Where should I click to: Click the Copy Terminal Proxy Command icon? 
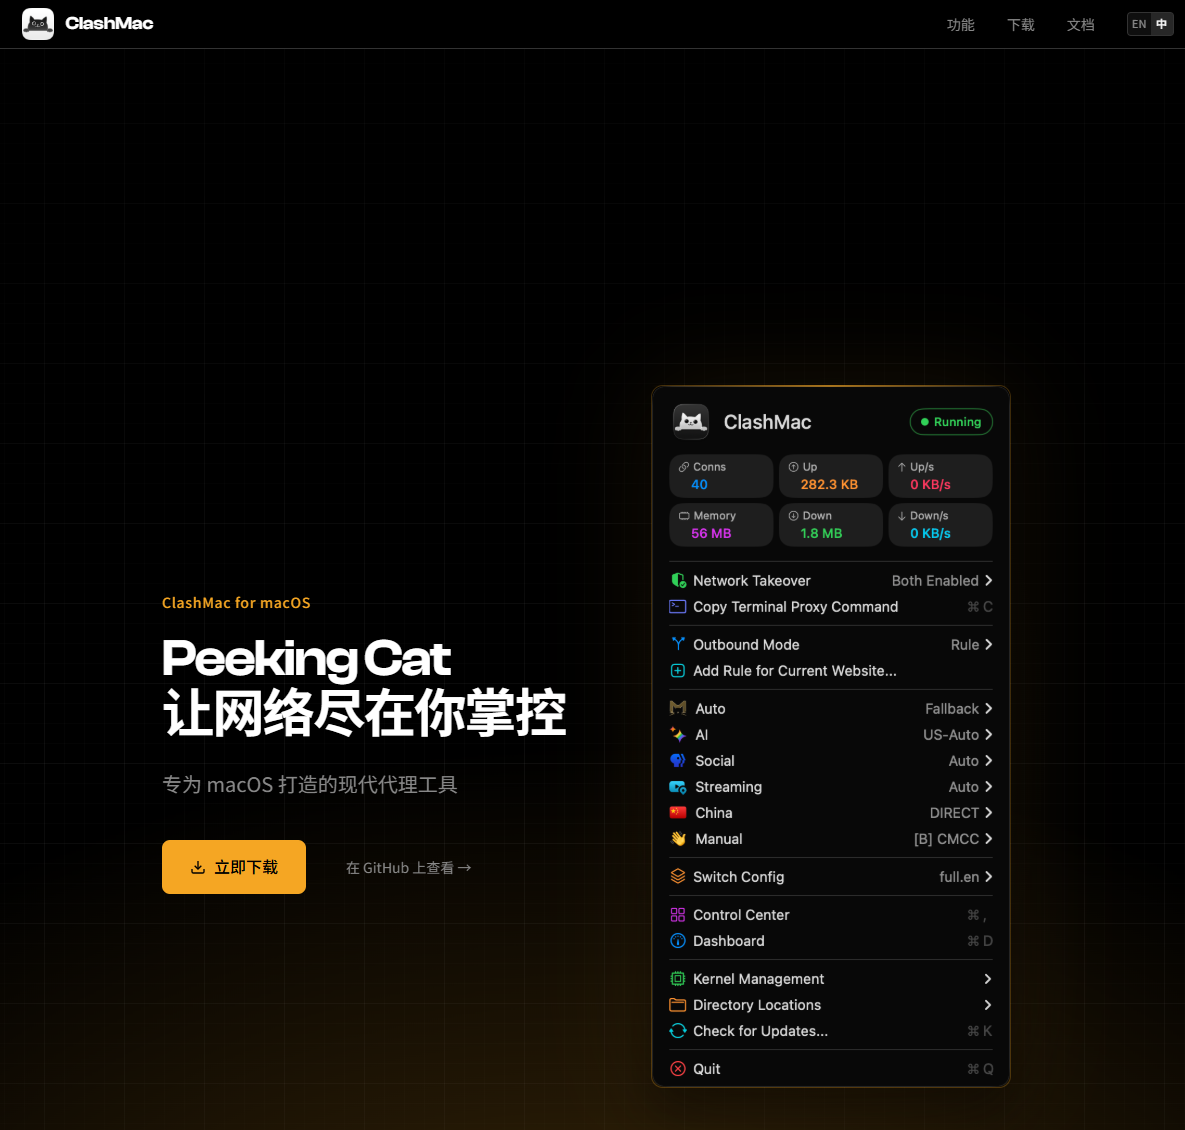pyautogui.click(x=678, y=607)
